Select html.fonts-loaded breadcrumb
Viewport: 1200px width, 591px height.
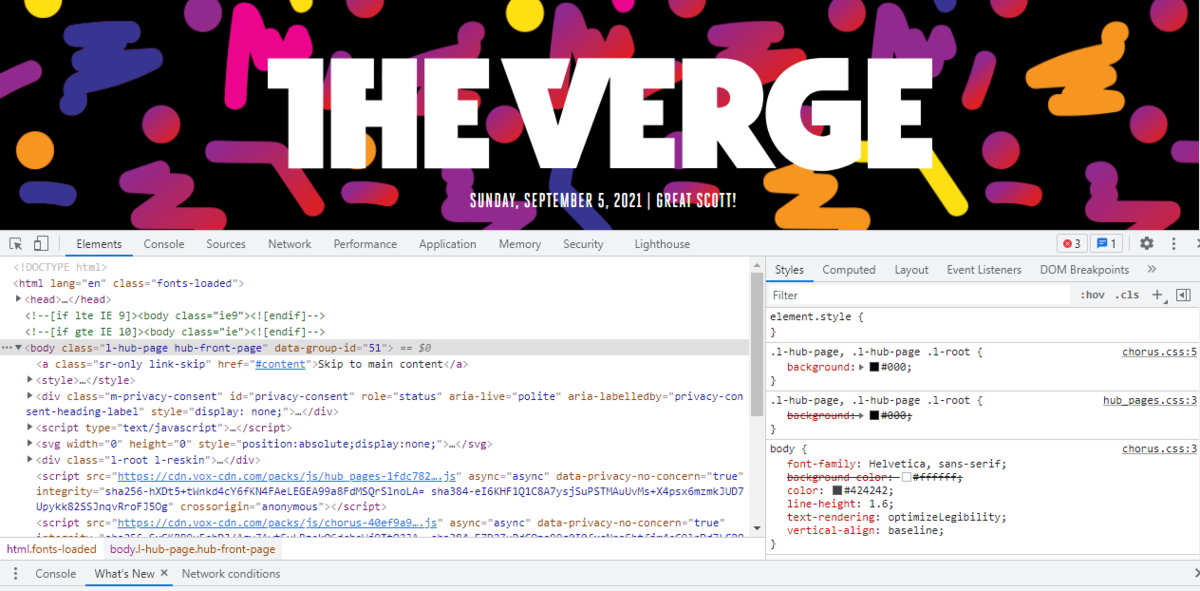pos(51,549)
